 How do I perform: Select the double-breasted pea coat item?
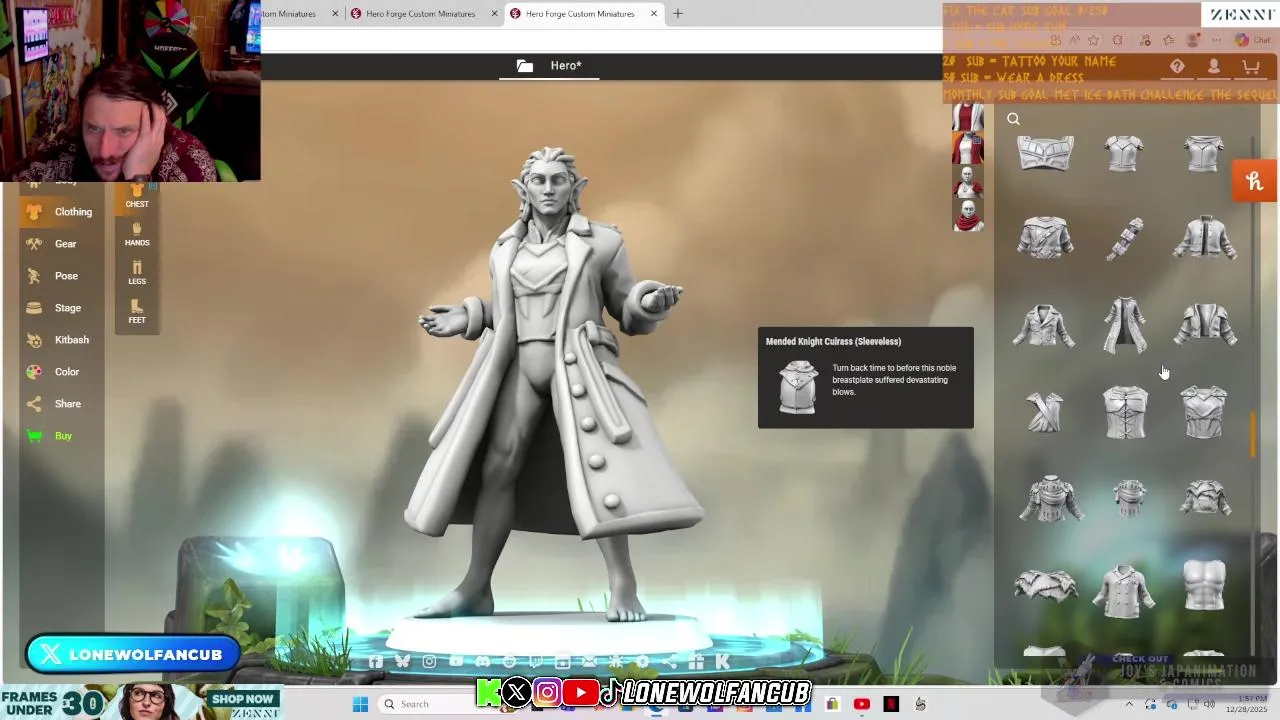[1125, 590]
